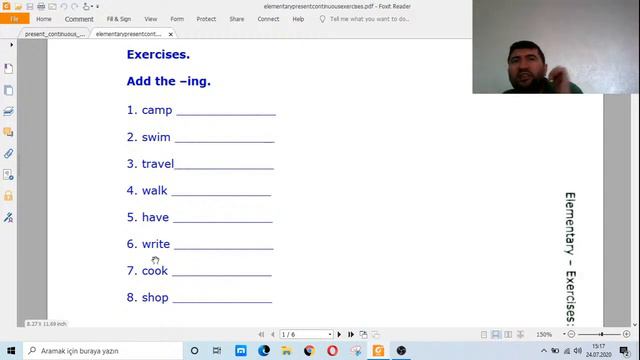Open the Protect ribbon tab
Viewport: 640px width, 360px height.
(206, 19)
